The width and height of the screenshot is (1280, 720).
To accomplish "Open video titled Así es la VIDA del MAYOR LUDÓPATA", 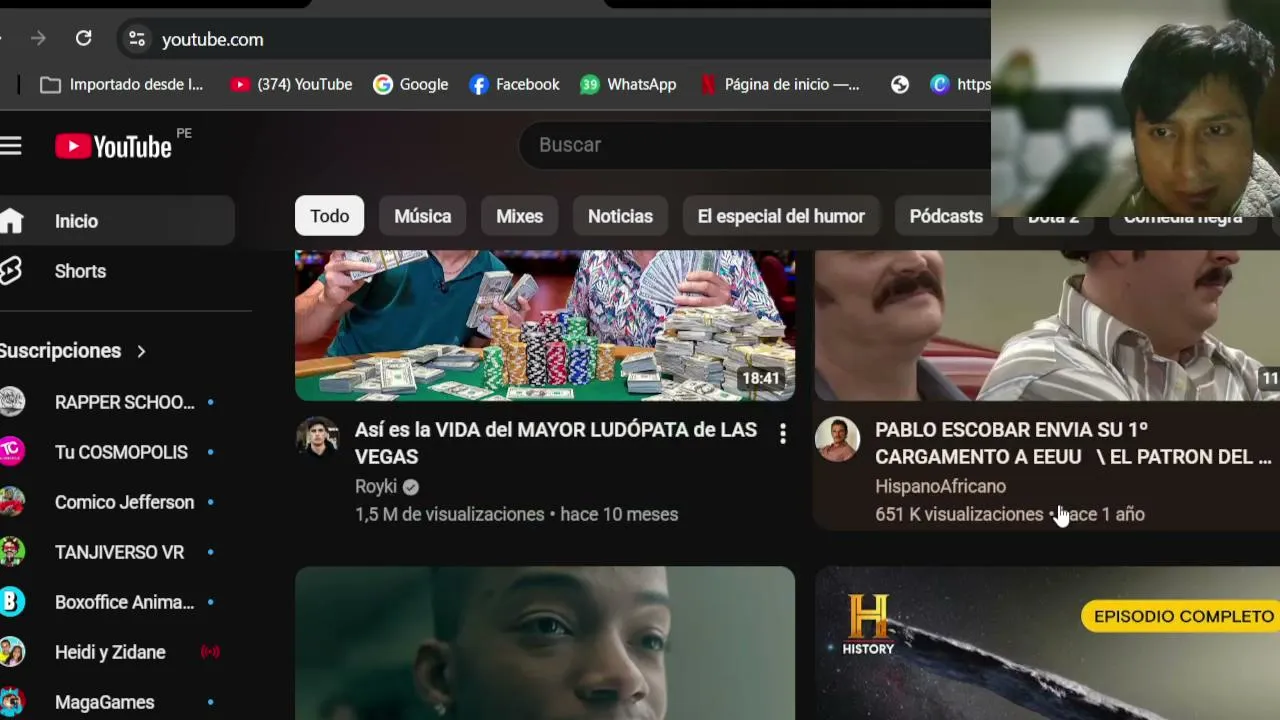I will click(556, 443).
